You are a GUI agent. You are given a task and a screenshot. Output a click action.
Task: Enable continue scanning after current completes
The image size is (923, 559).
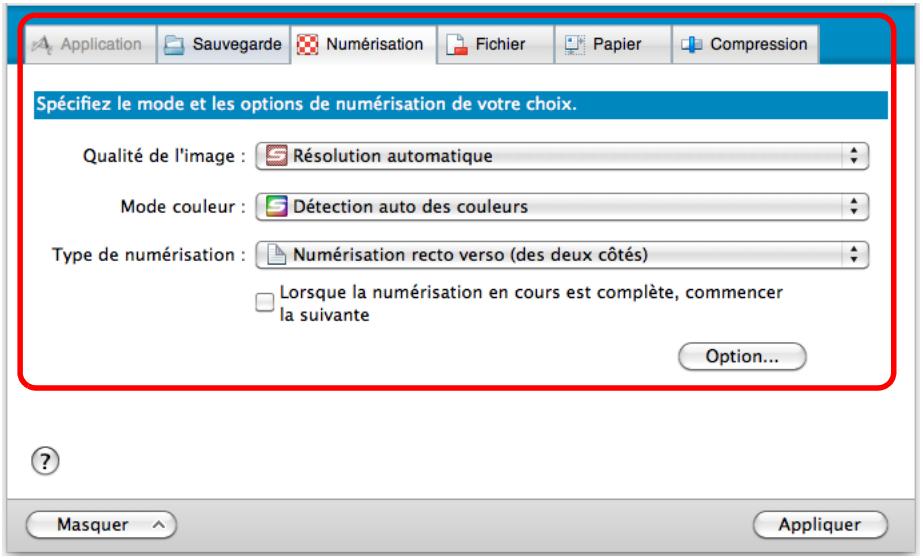tap(265, 302)
